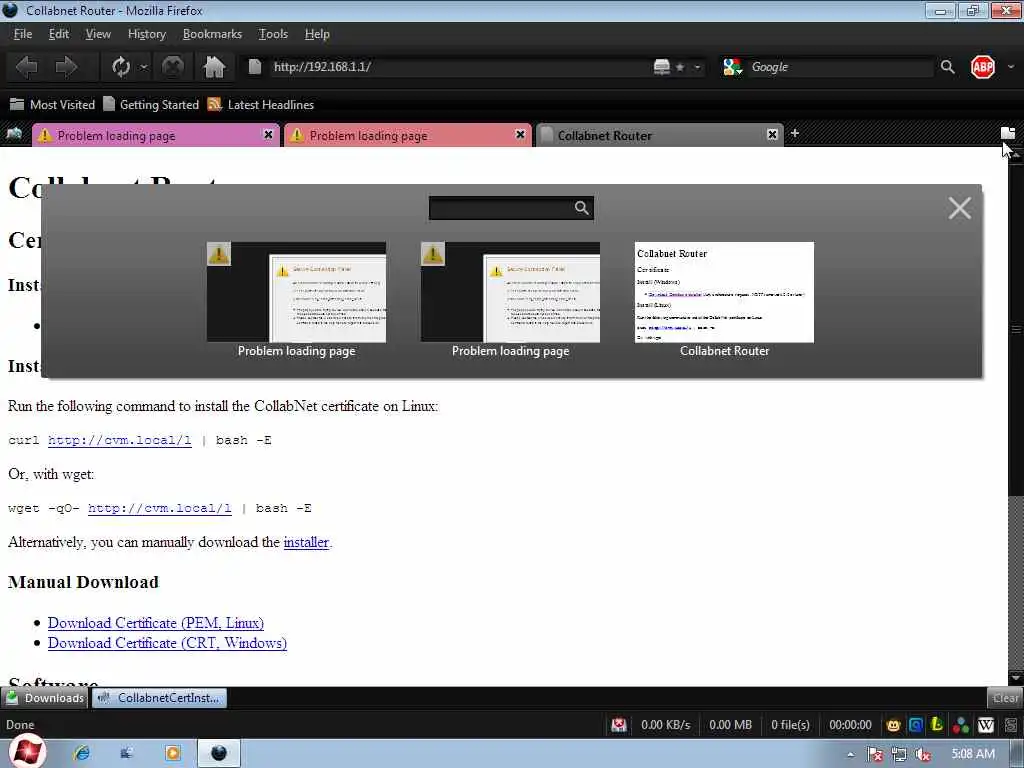This screenshot has height=768, width=1024.
Task: Open the Adblock Plus icon
Action: coord(983,67)
